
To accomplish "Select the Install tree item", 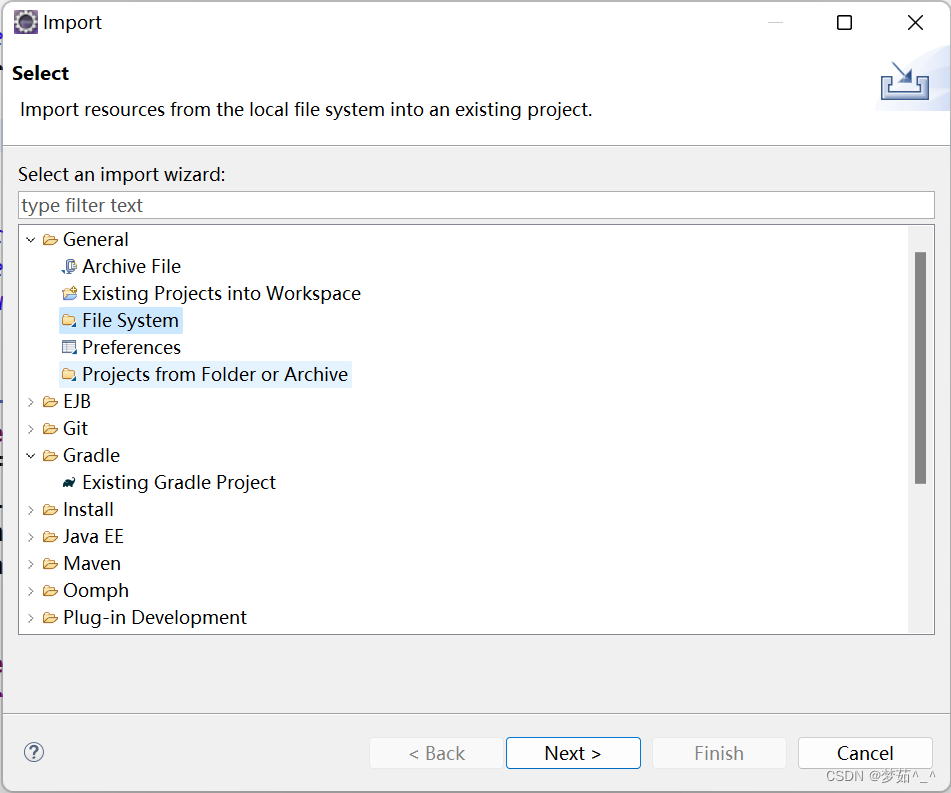I will (x=88, y=510).
